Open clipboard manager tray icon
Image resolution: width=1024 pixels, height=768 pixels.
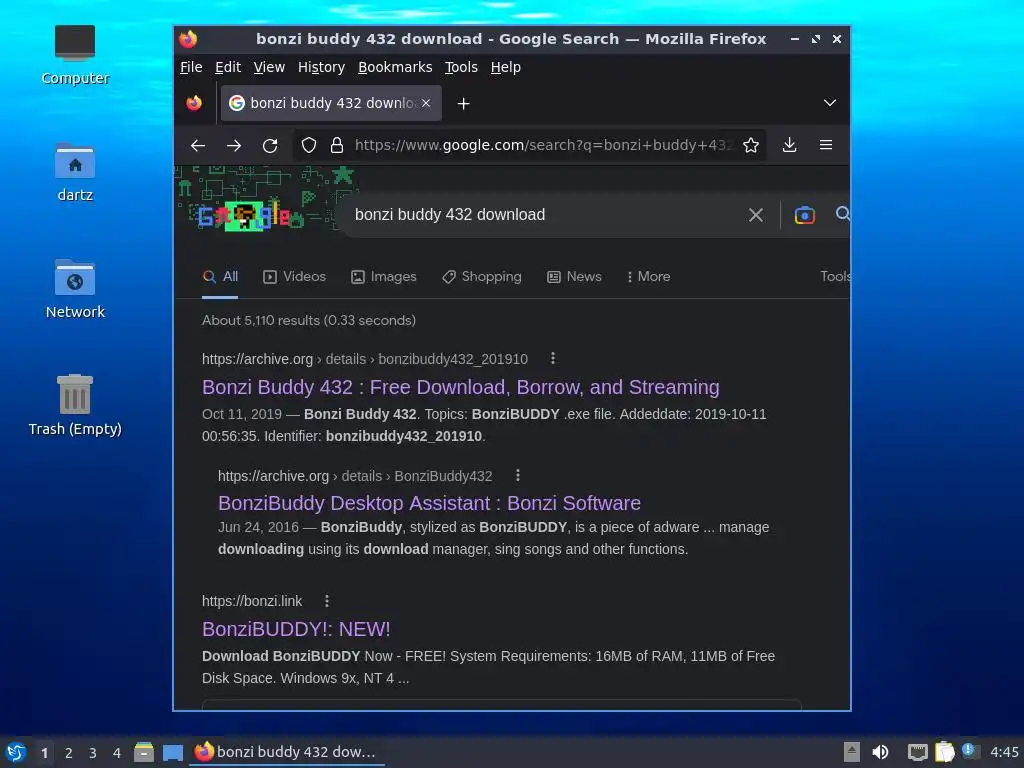pos(944,752)
